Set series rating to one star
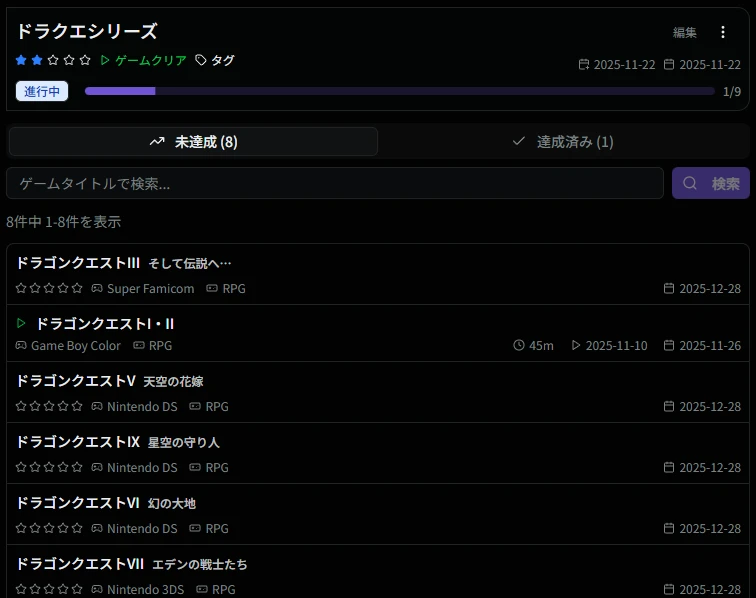 [x=21, y=60]
